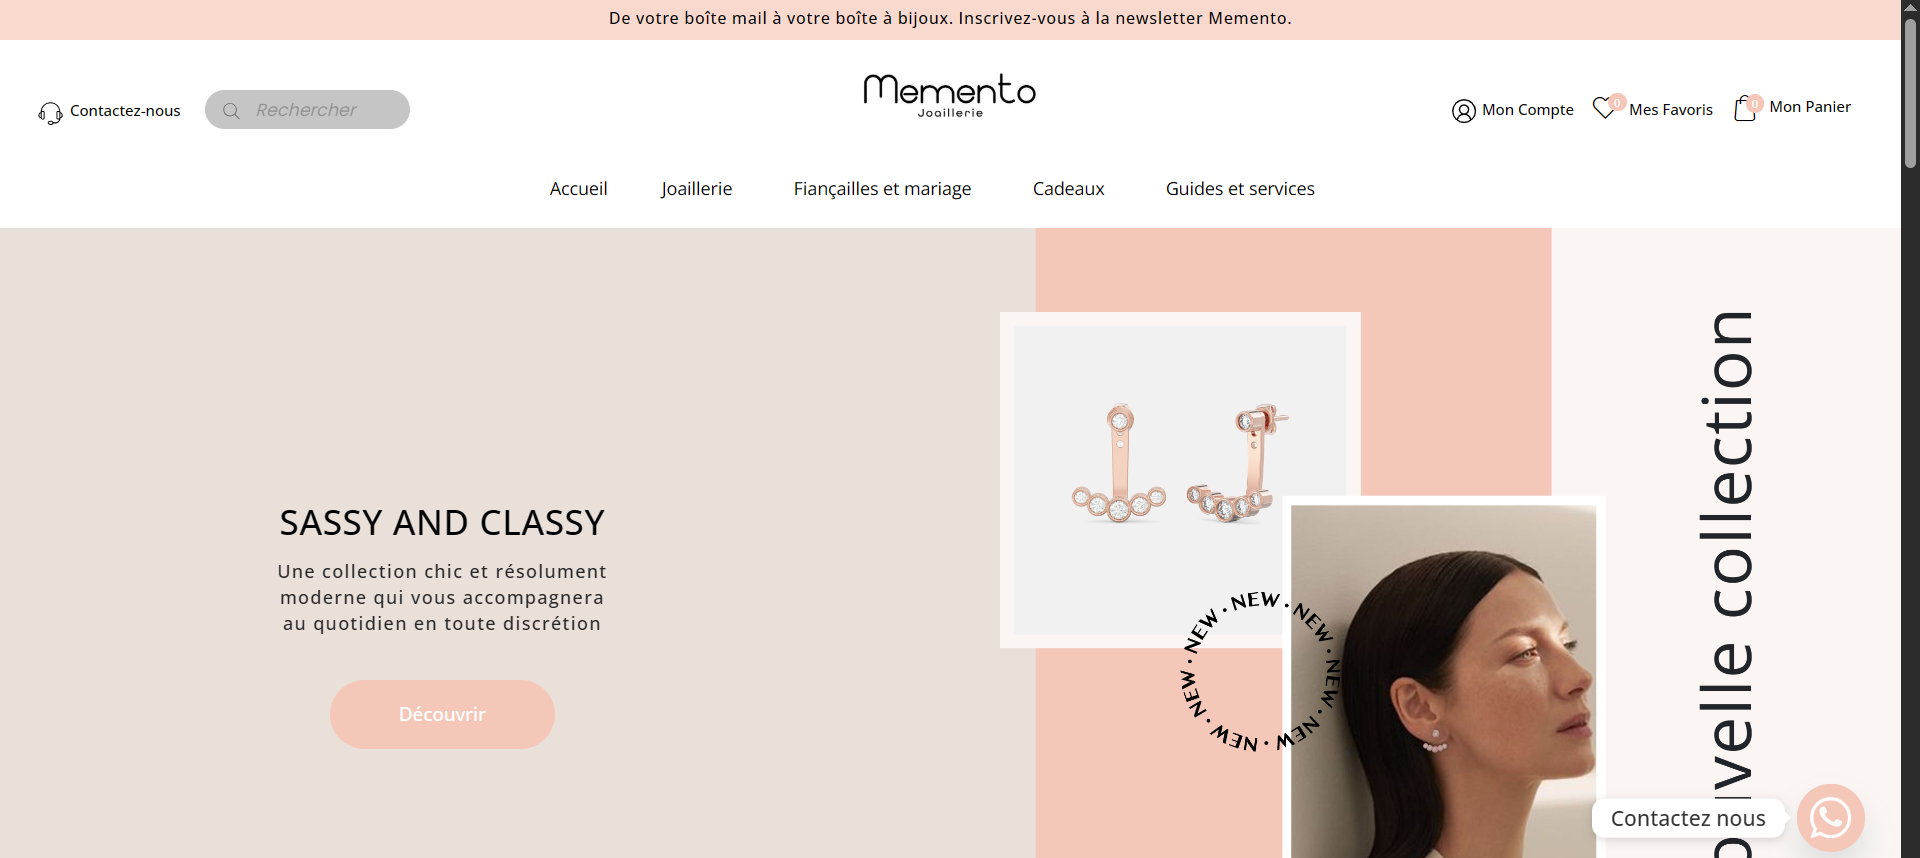Click the circular NEW badge
This screenshot has height=858, width=1920.
pyautogui.click(x=1261, y=671)
